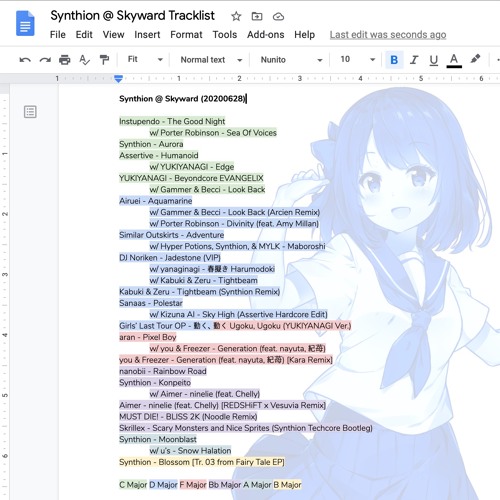Toggle bold formatting off
Image resolution: width=500 pixels, height=500 pixels.
click(394, 60)
